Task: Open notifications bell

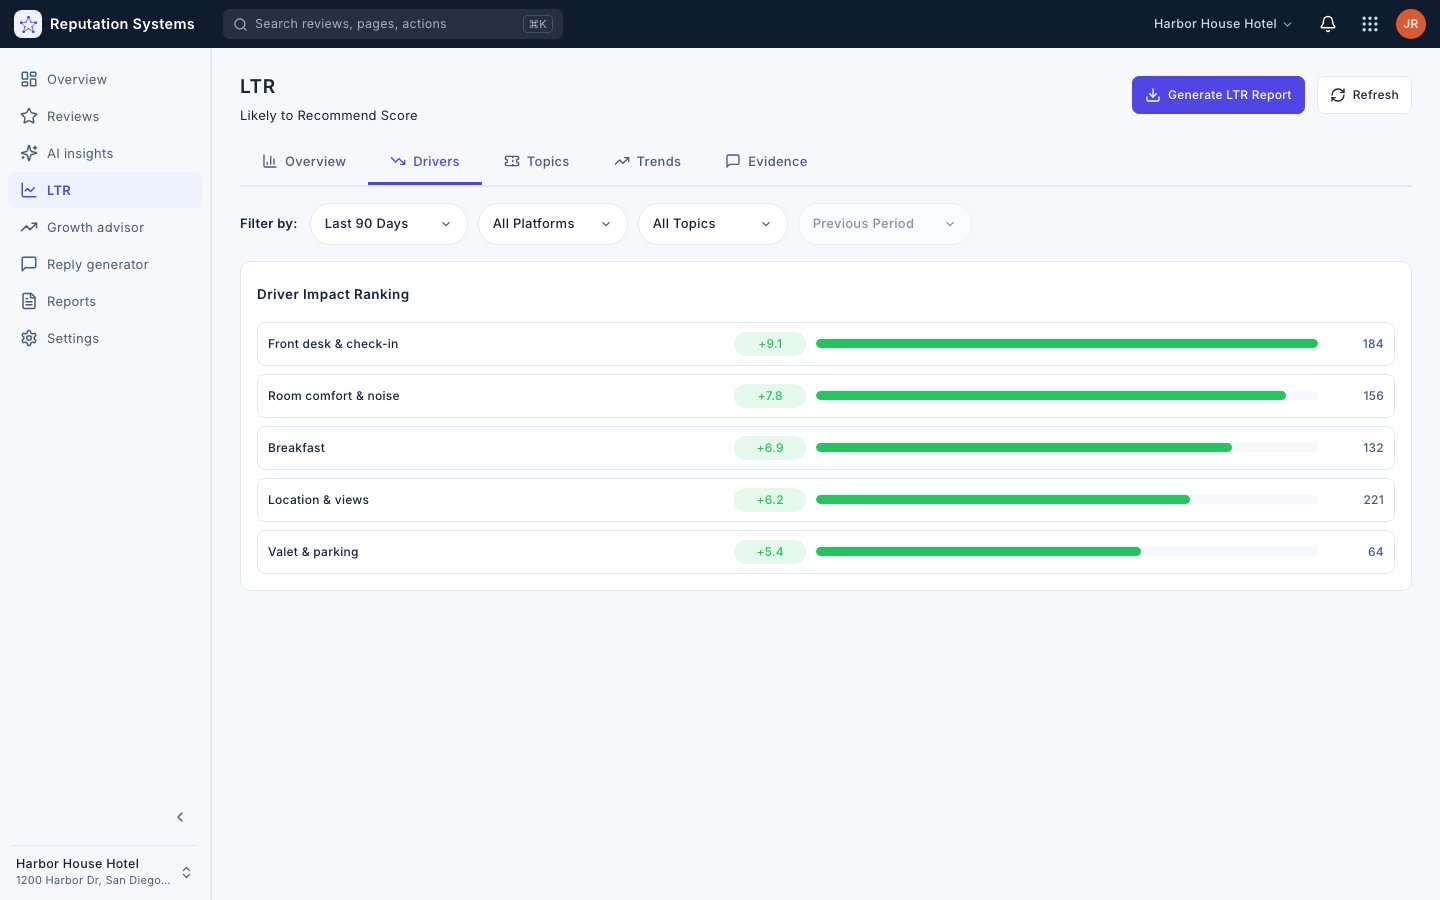Action: 1328,24
